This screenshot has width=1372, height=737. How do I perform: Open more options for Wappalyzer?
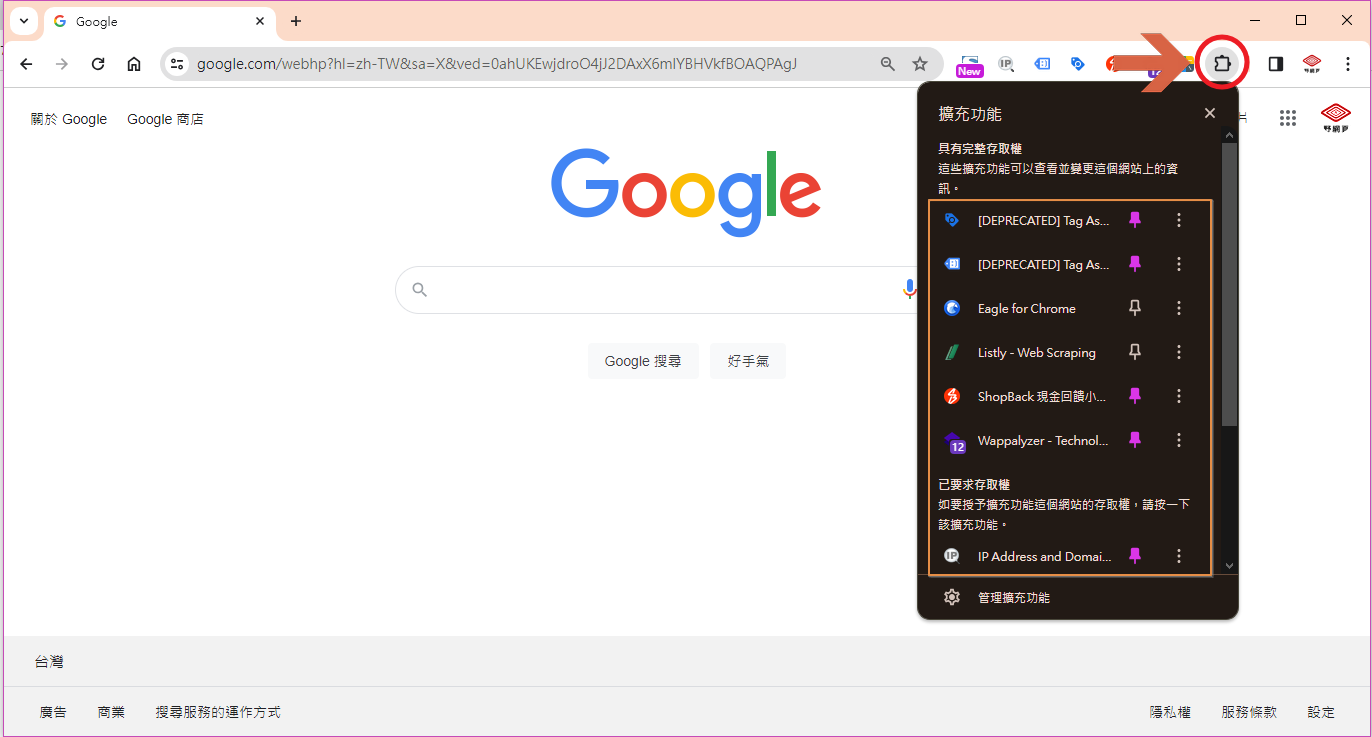(1179, 441)
